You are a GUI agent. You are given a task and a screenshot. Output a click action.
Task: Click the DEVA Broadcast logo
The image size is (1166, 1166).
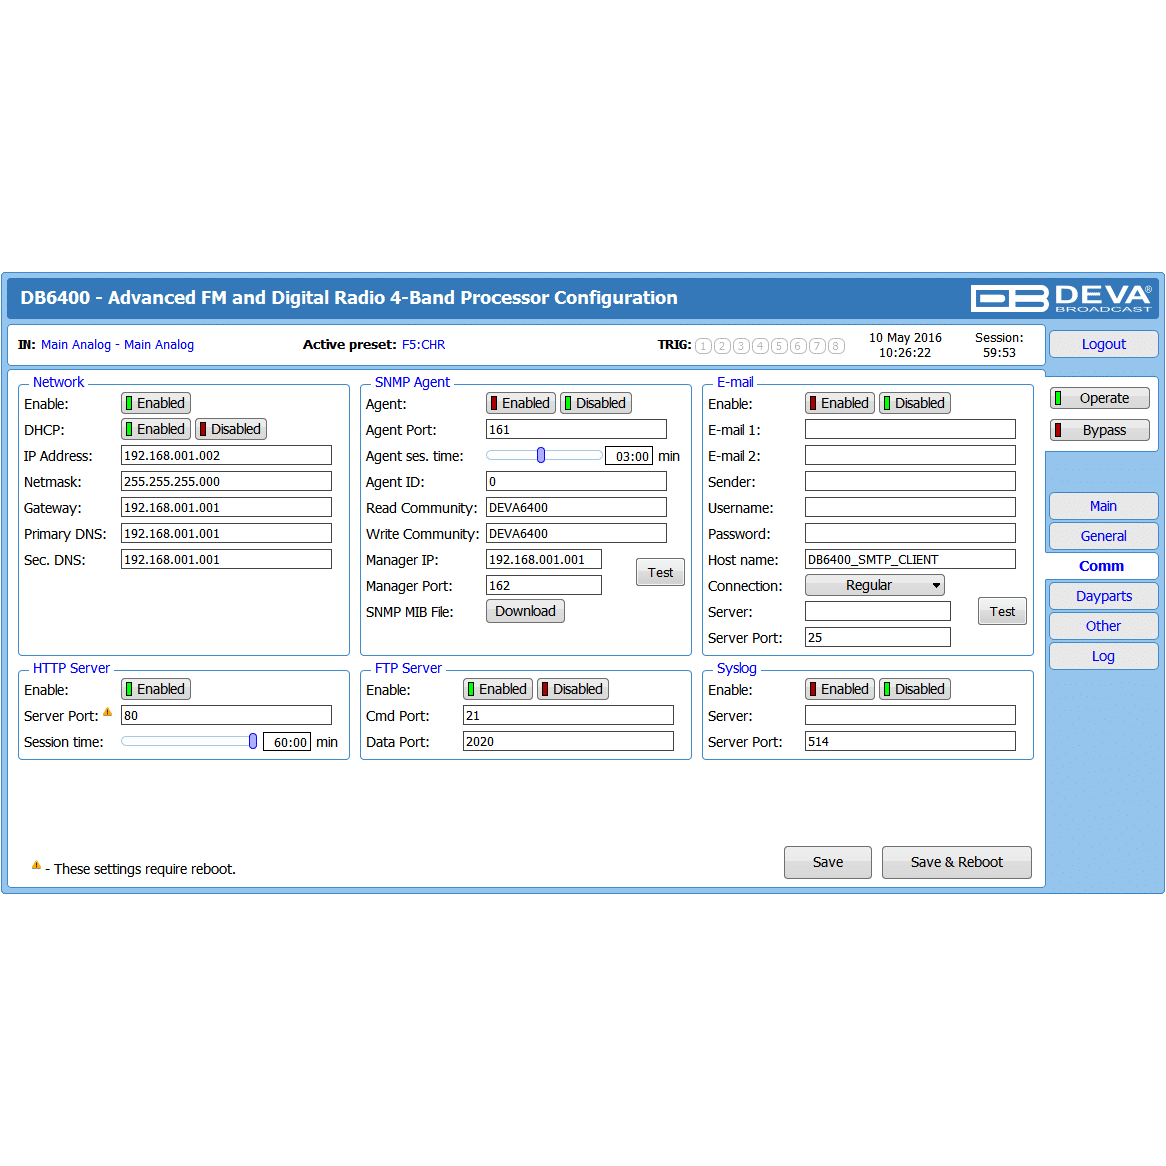tap(1060, 298)
